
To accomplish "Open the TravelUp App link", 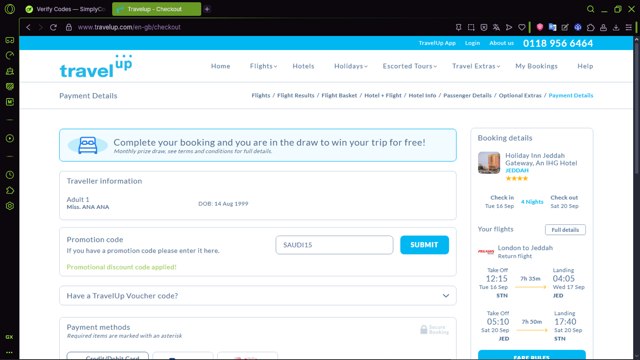I will click(437, 43).
